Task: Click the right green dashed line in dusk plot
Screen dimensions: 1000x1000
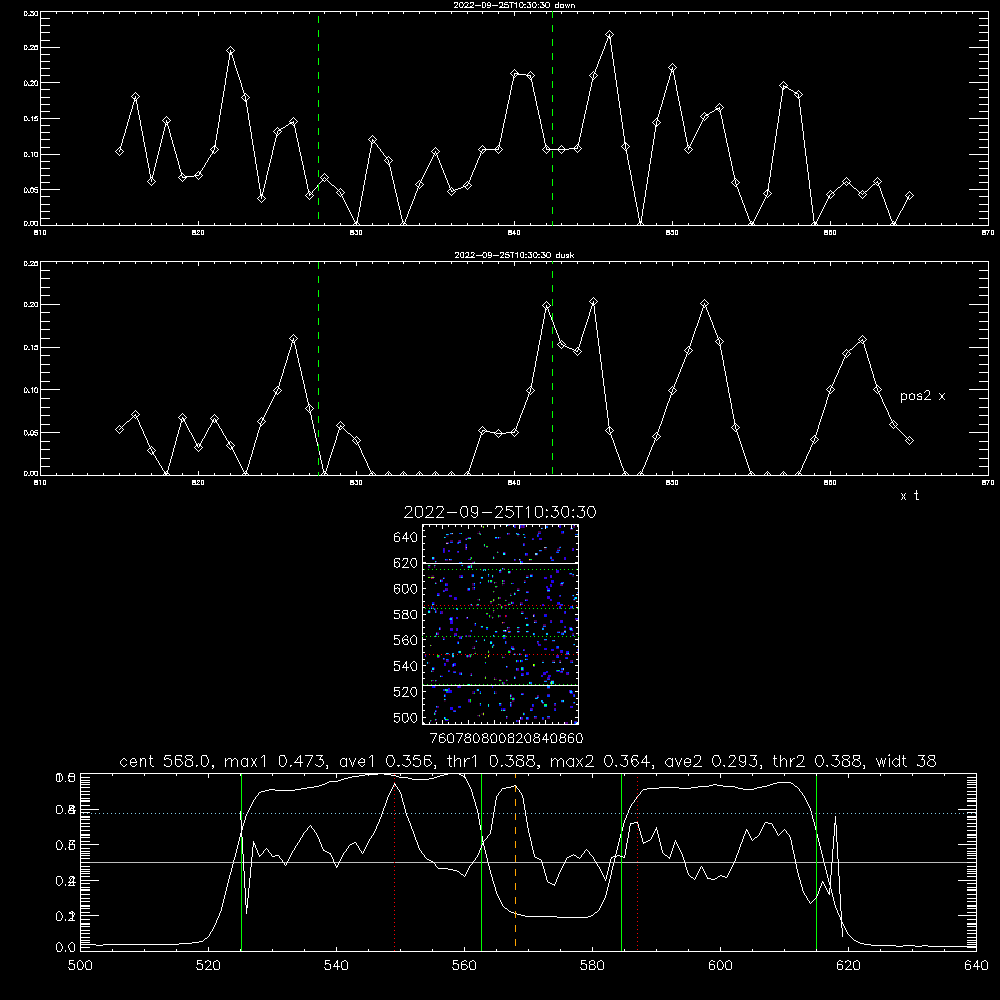Action: [x=552, y=369]
